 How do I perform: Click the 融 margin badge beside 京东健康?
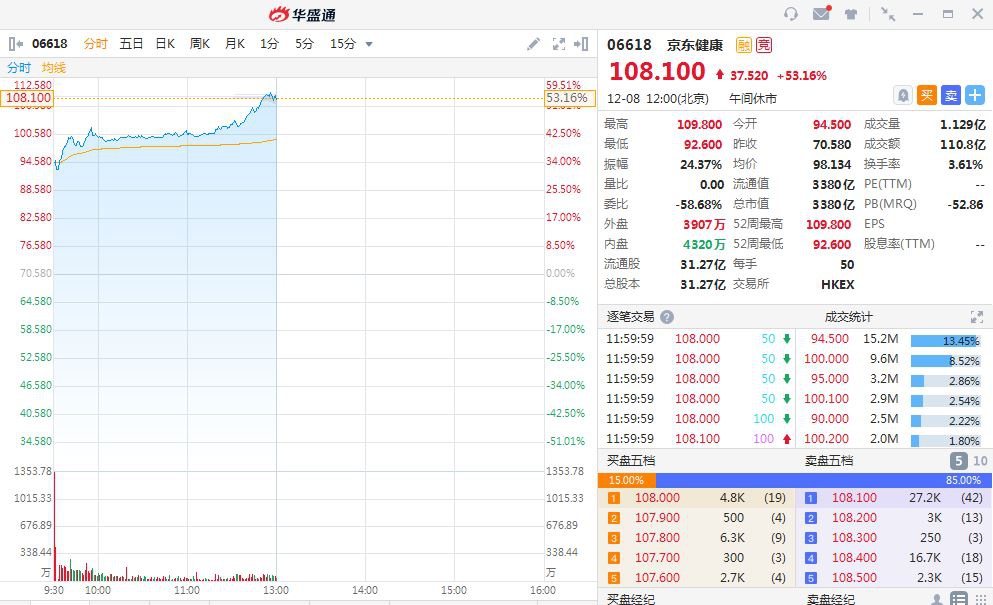click(743, 45)
